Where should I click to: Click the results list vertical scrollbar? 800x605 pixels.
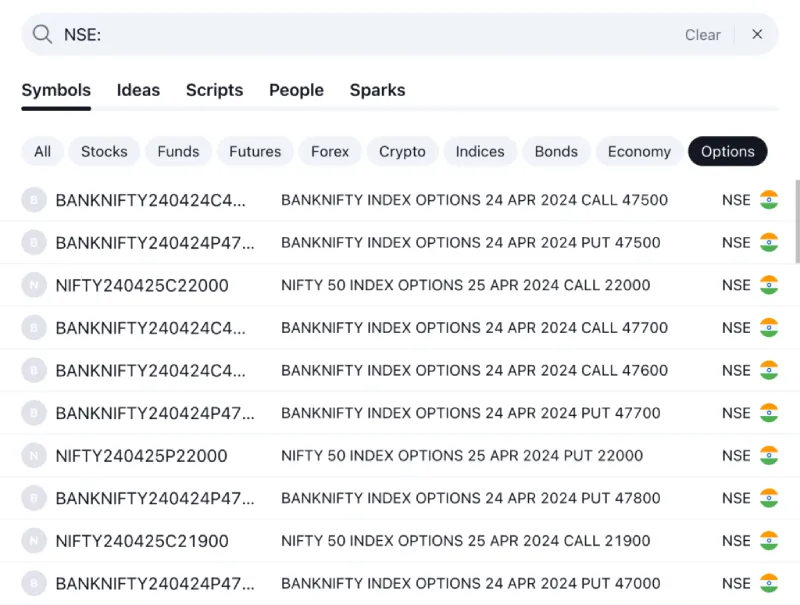(x=797, y=221)
